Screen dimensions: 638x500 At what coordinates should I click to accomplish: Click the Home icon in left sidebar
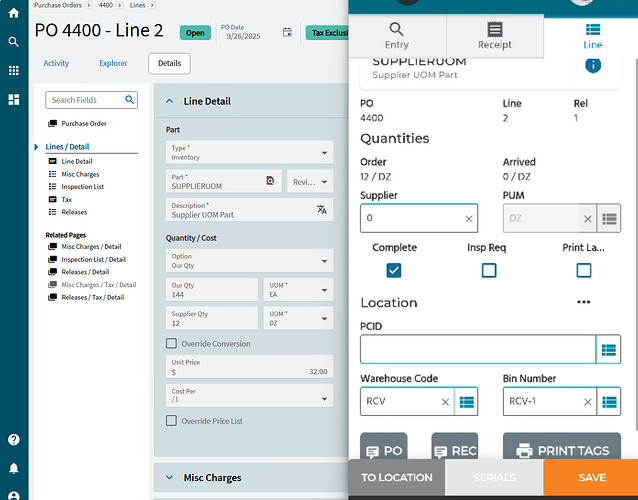(14, 12)
